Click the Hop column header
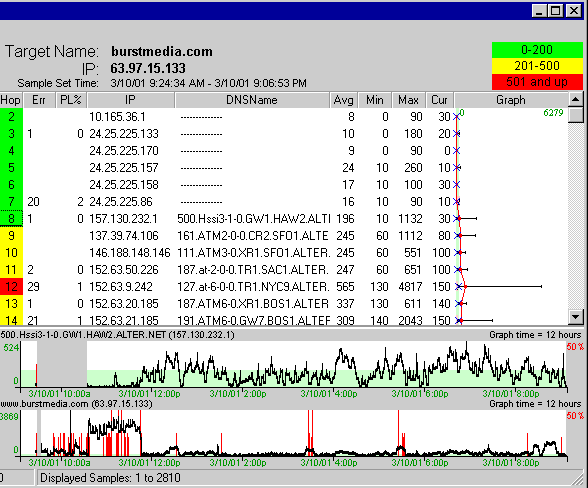The image size is (588, 488). tap(11, 100)
